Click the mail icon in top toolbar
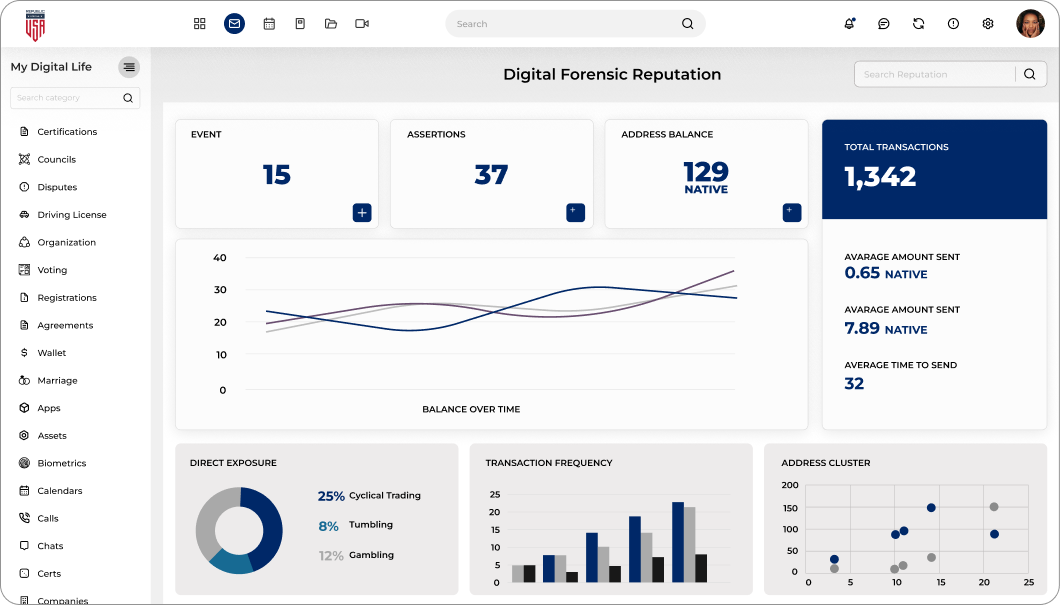1060x605 pixels. tap(234, 23)
